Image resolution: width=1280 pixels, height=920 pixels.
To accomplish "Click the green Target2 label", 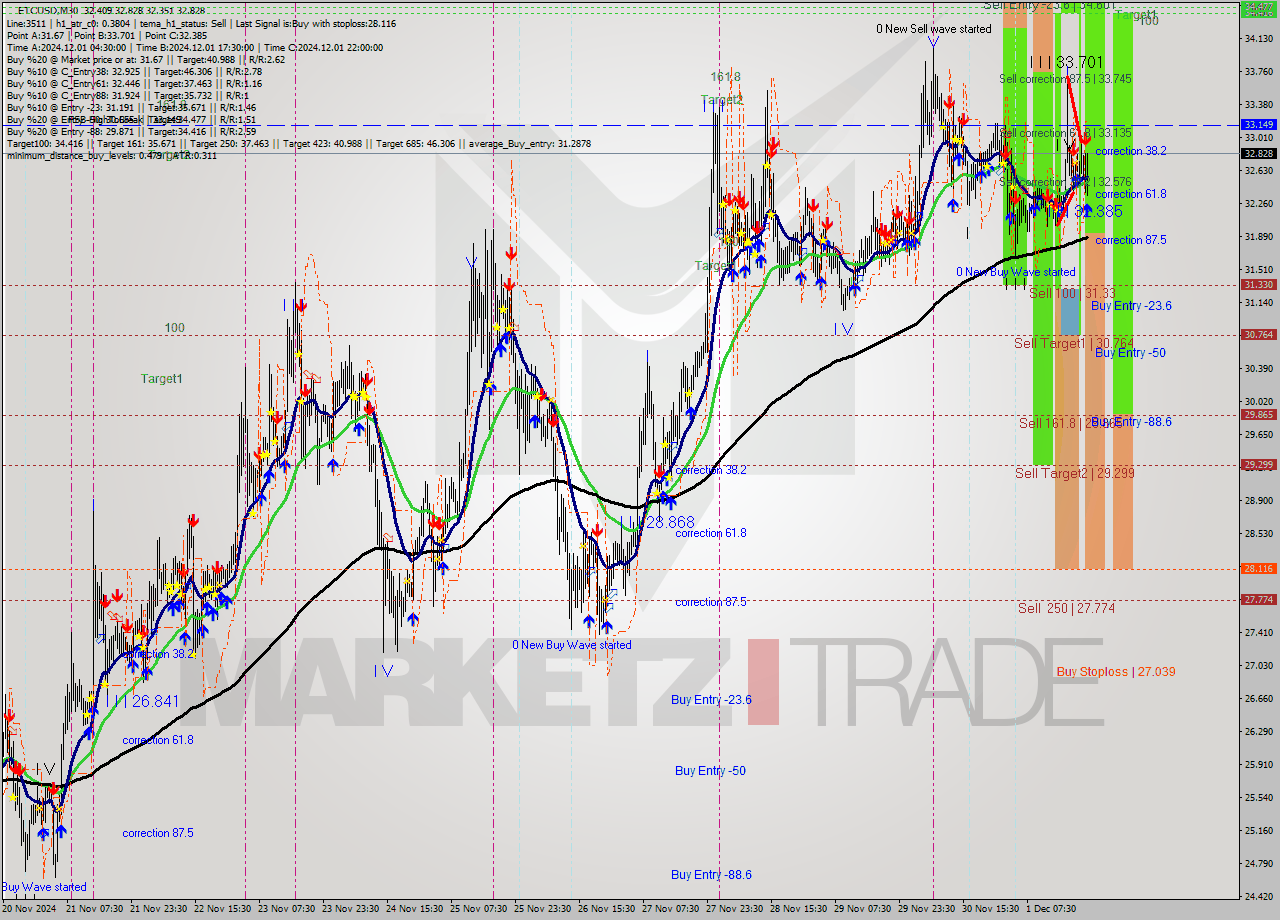I will point(721,100).
